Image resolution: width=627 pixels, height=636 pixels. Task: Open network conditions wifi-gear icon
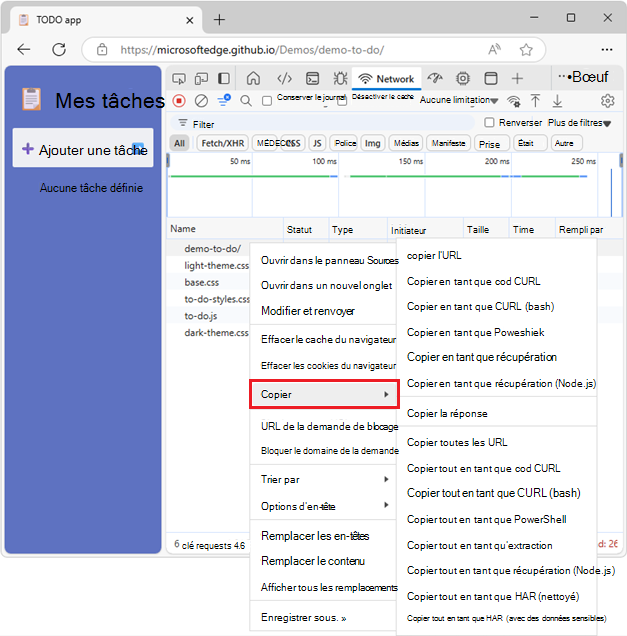tap(514, 101)
